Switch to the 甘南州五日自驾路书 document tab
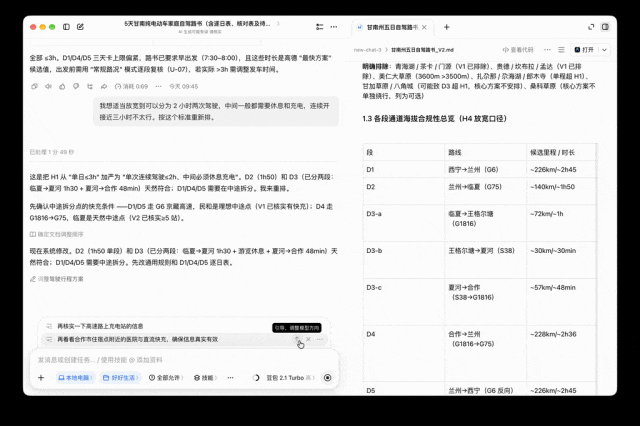640x426 pixels. coord(392,27)
